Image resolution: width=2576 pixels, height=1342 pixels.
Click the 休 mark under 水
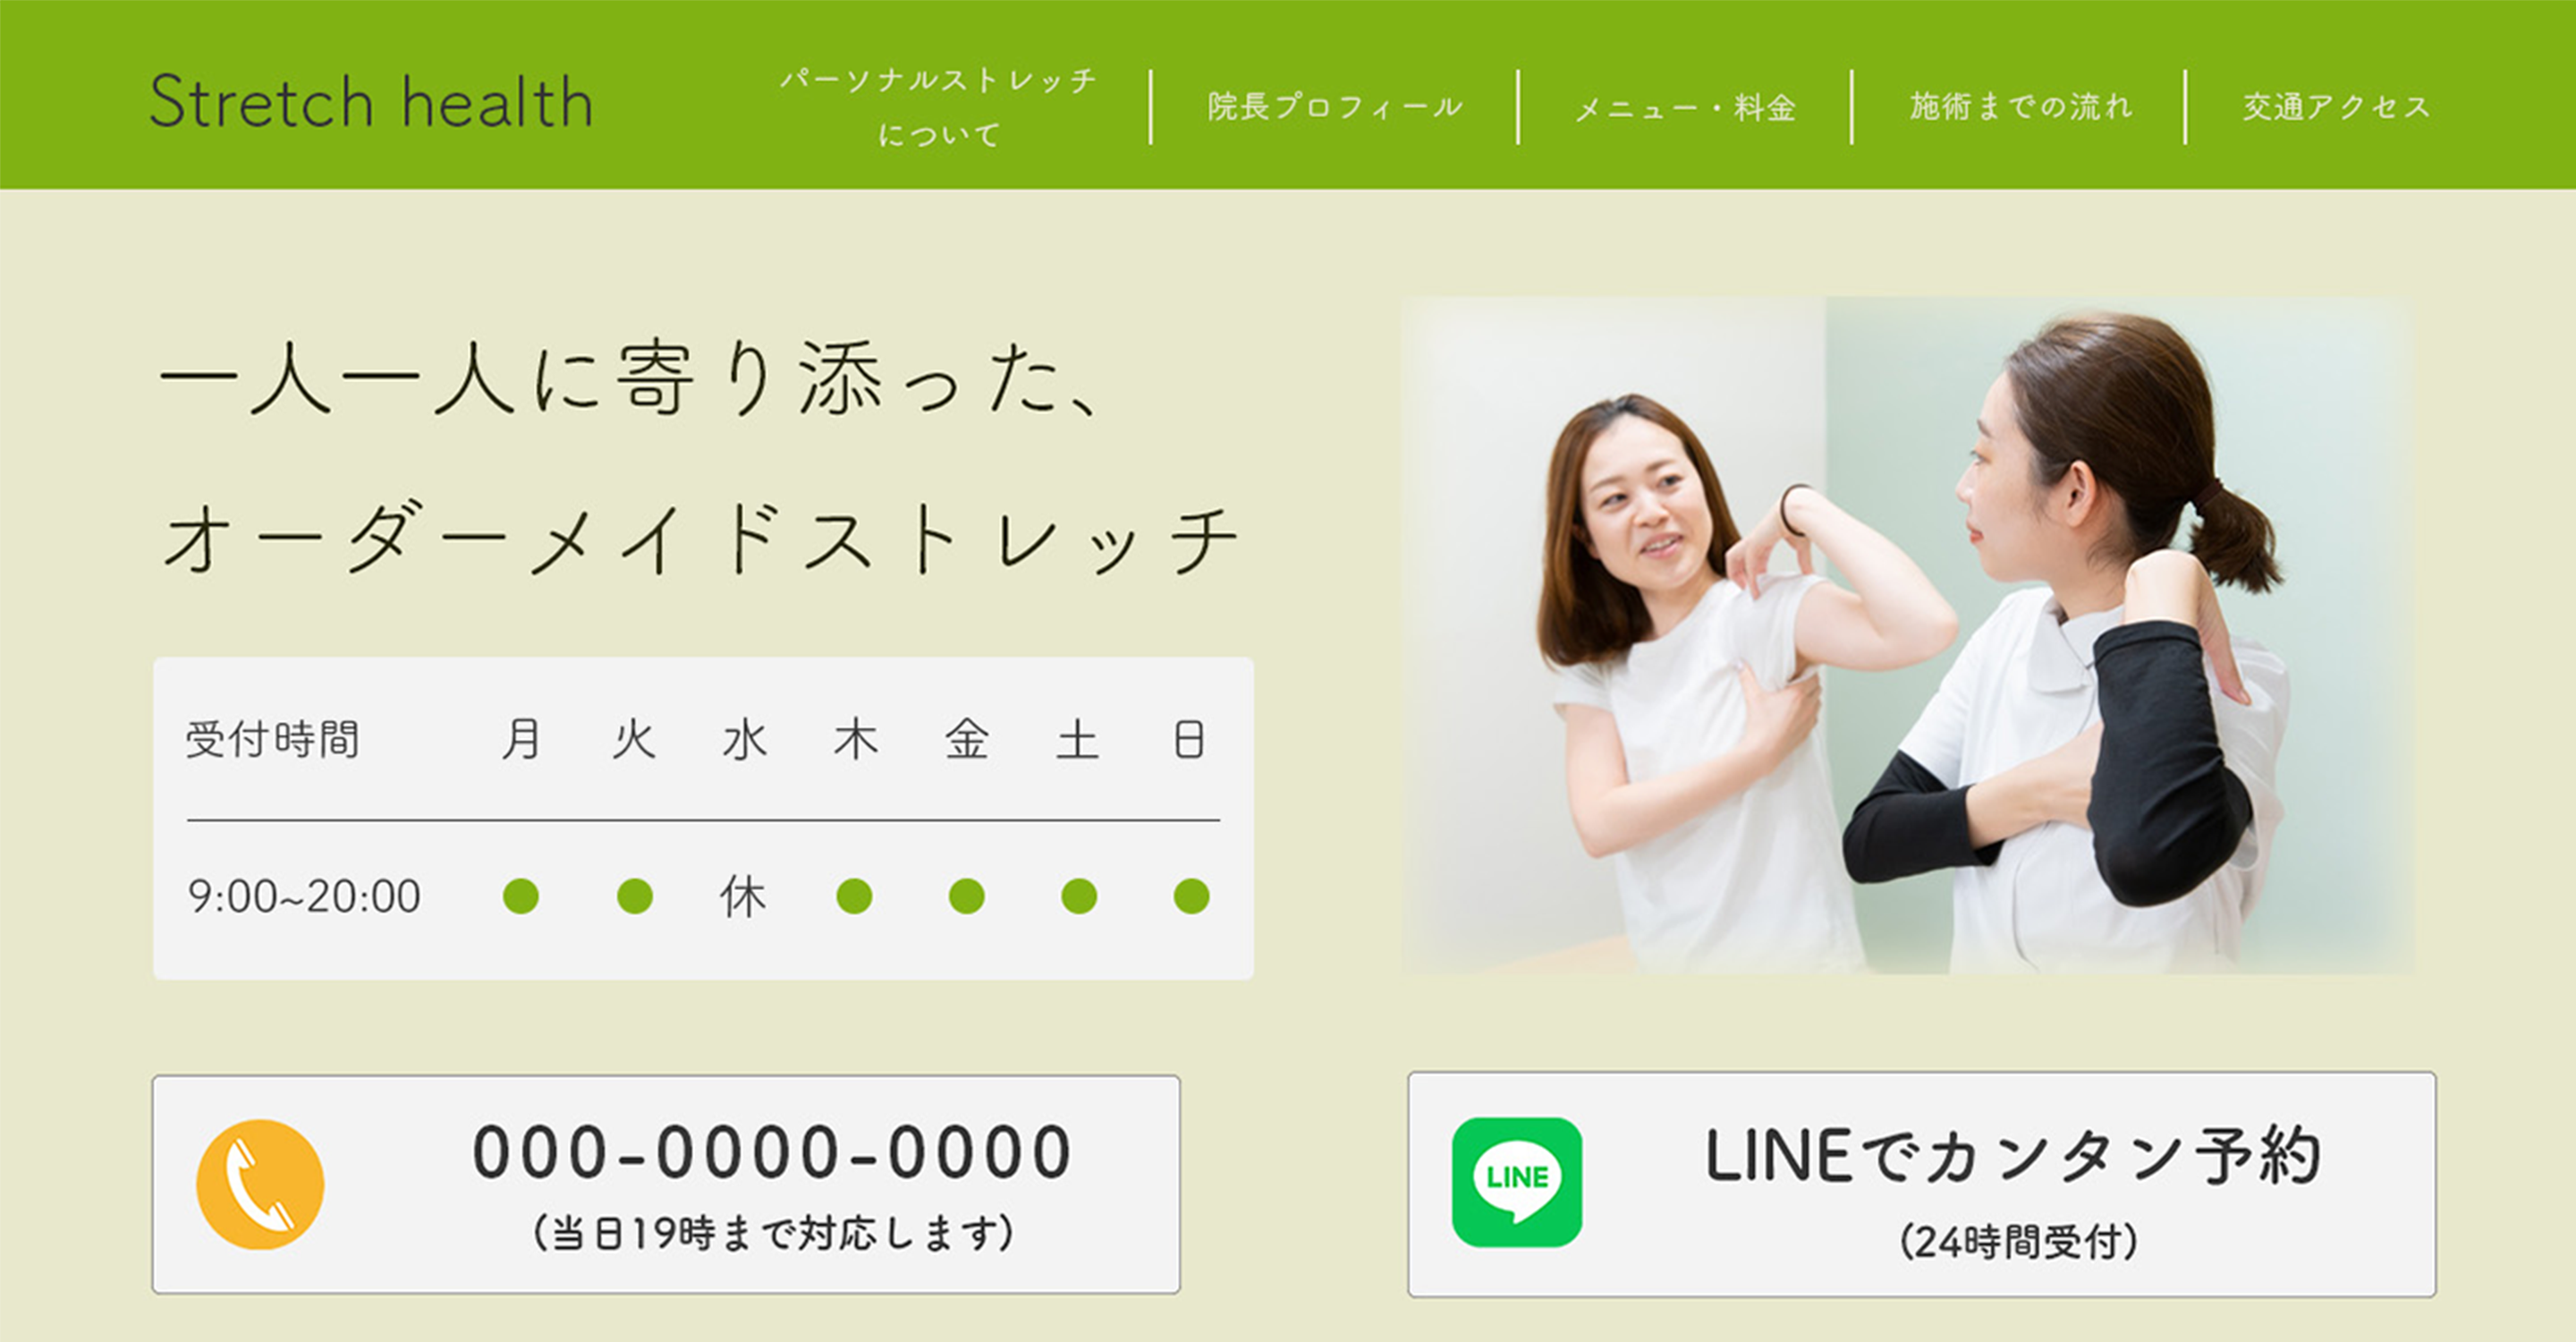pyautogui.click(x=743, y=896)
